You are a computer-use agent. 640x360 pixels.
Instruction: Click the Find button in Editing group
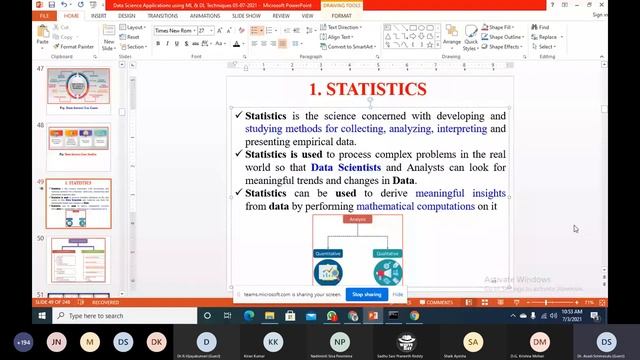point(540,27)
